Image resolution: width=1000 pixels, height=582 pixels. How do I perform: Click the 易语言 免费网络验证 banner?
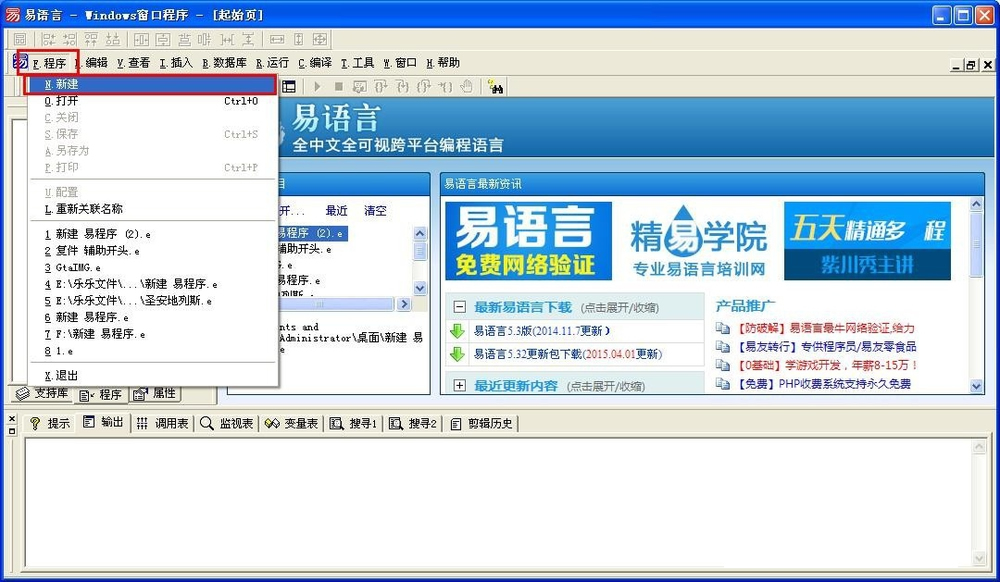coord(528,241)
